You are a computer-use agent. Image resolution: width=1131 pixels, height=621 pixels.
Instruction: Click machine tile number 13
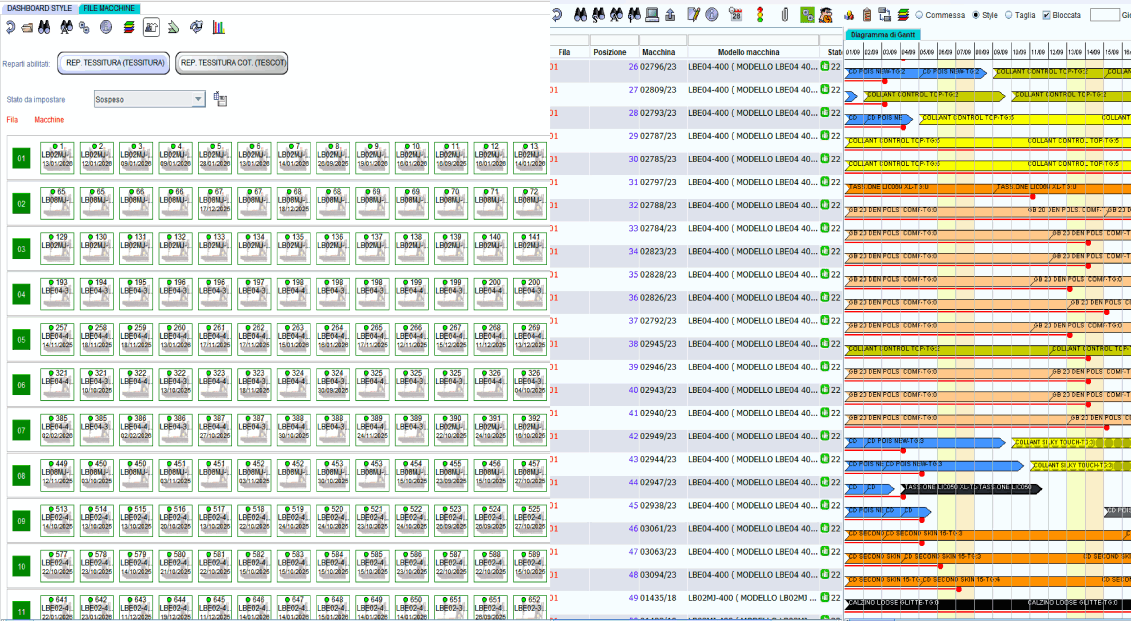[x=529, y=158]
